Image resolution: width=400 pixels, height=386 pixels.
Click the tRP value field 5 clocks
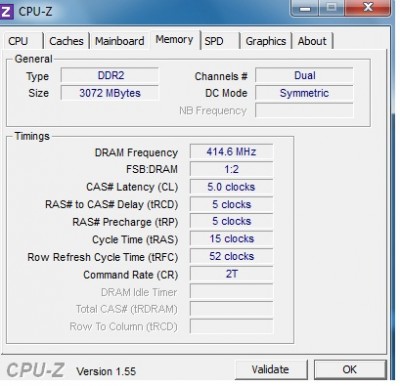point(231,221)
